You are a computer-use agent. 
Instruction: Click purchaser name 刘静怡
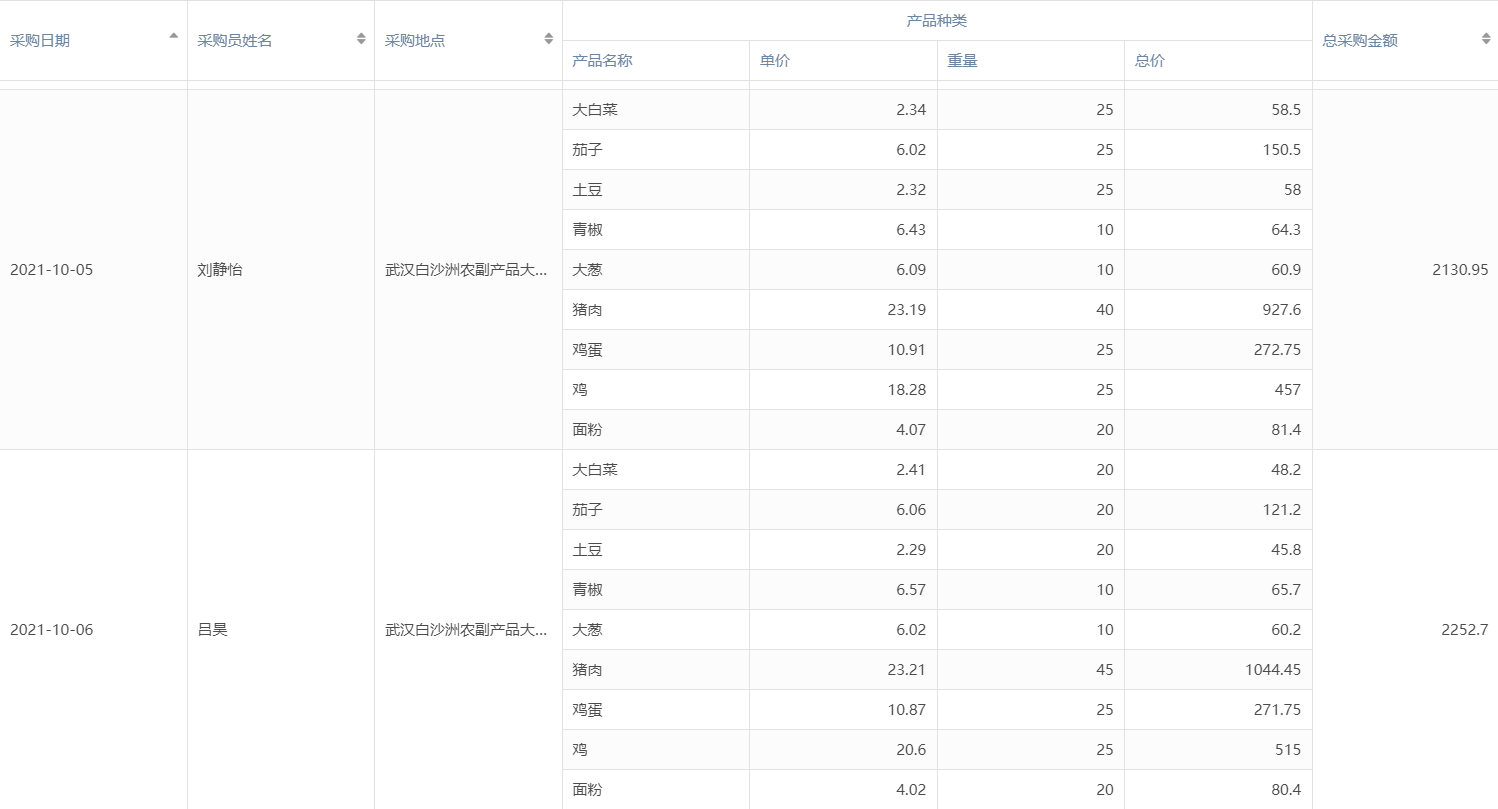coord(220,270)
